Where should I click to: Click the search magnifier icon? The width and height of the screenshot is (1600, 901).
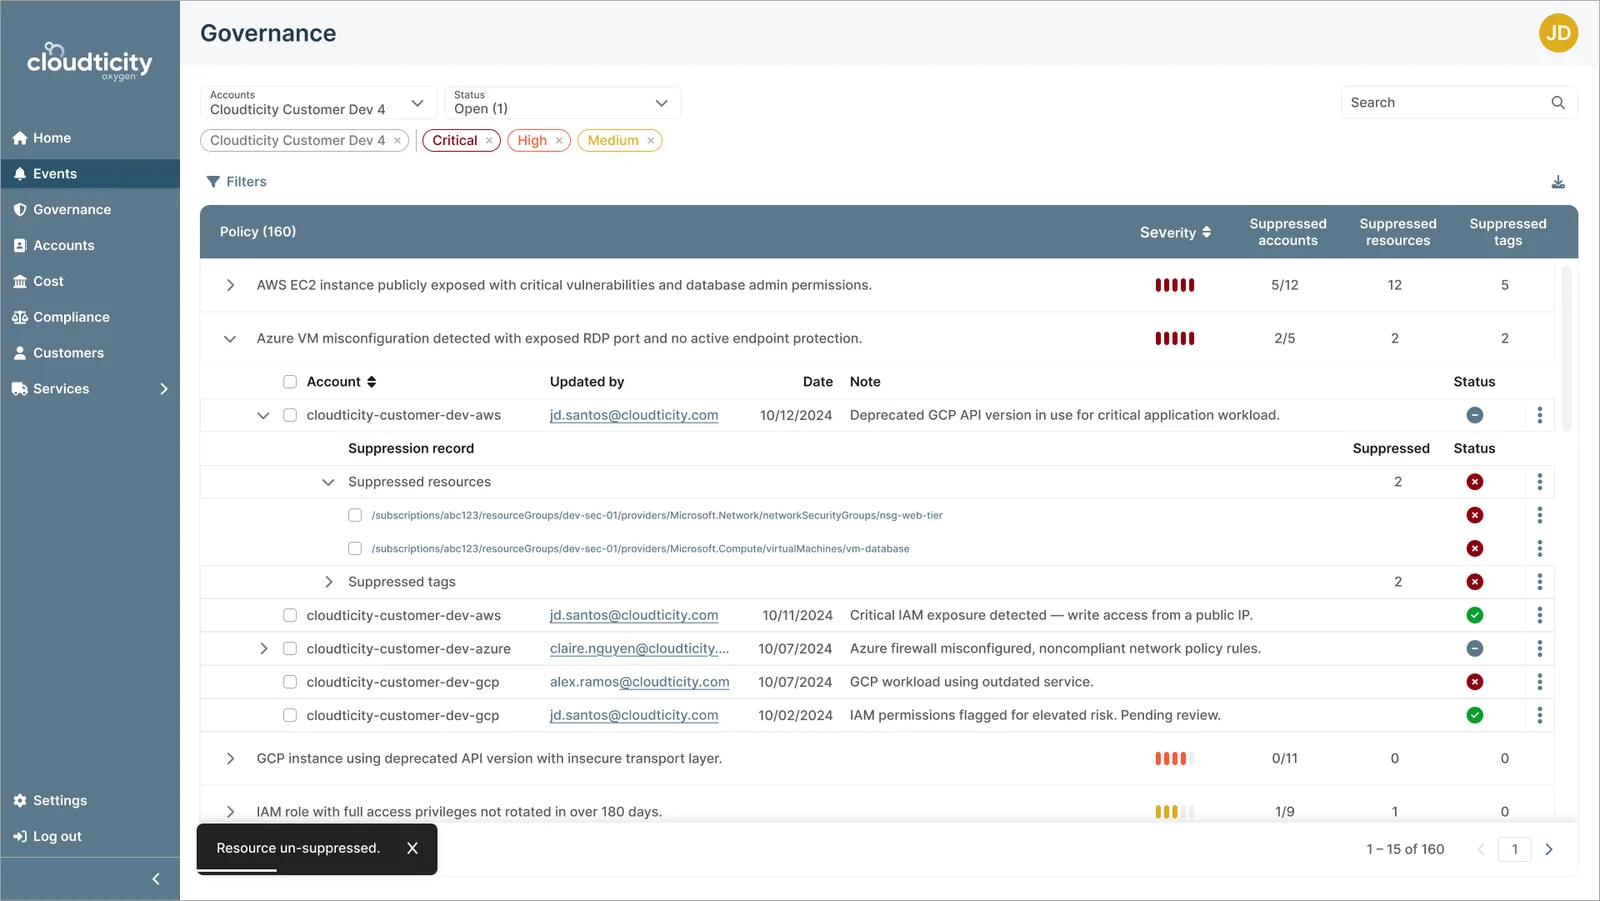click(x=1558, y=103)
